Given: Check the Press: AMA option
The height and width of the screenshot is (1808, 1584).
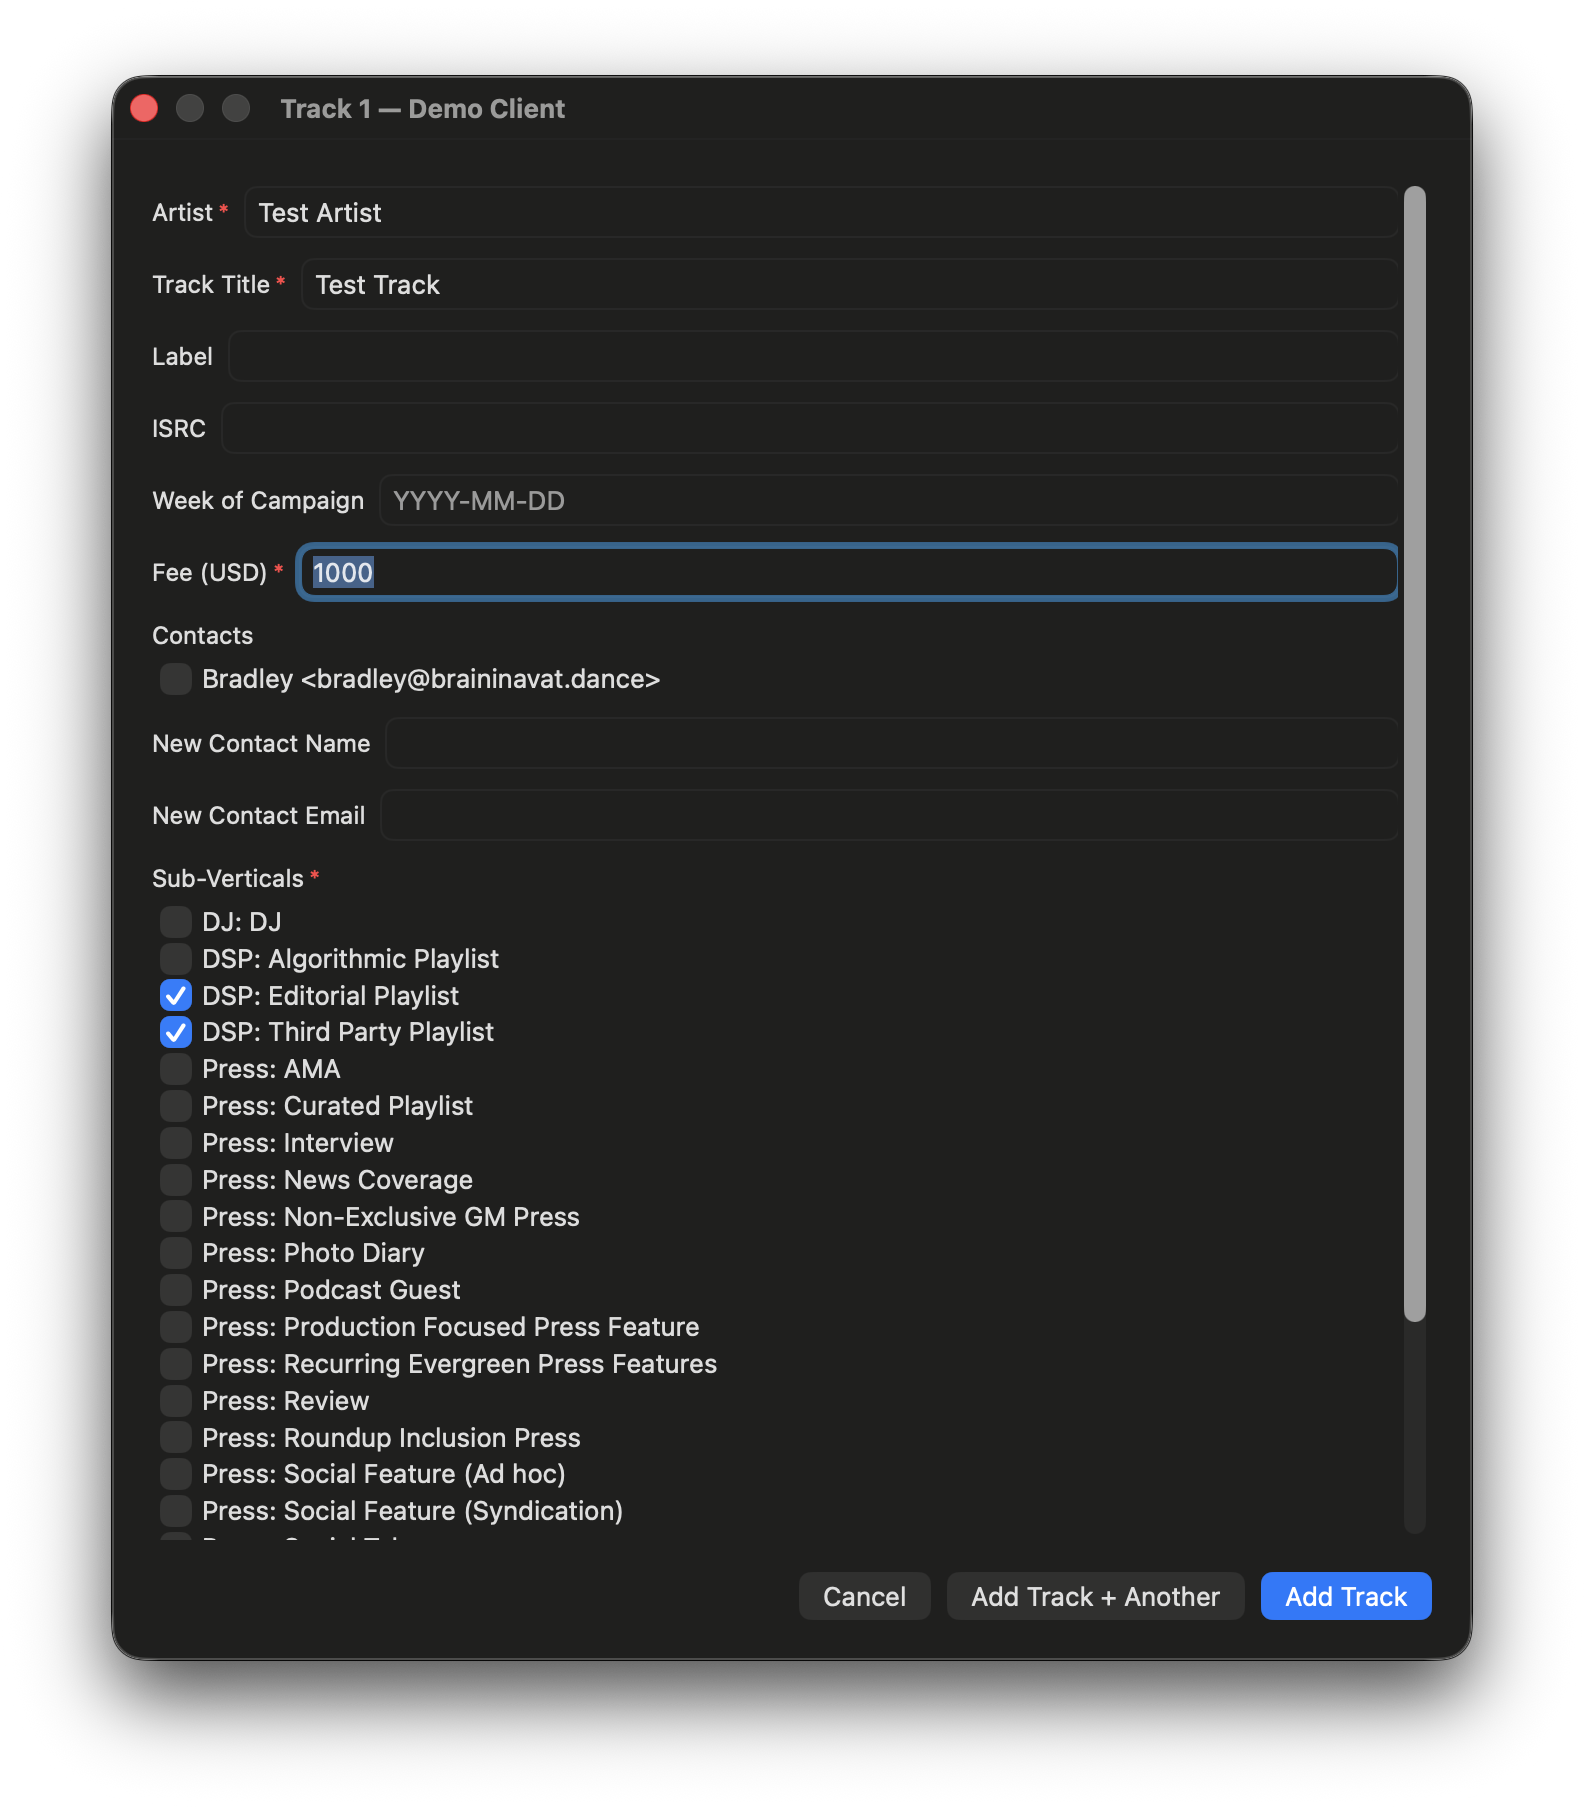Looking at the screenshot, I should pos(176,1069).
